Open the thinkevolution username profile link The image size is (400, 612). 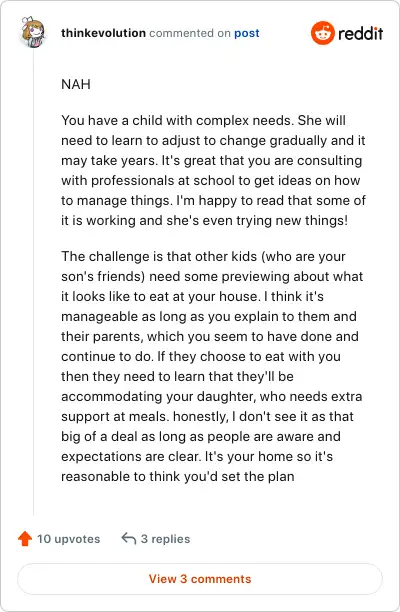pos(103,33)
